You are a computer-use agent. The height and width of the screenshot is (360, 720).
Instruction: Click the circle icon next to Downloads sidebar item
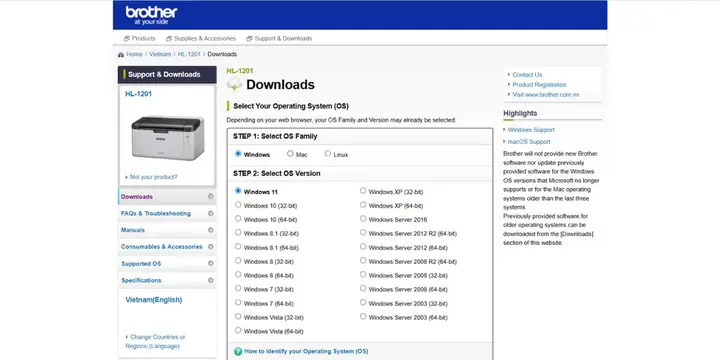click(x=210, y=197)
